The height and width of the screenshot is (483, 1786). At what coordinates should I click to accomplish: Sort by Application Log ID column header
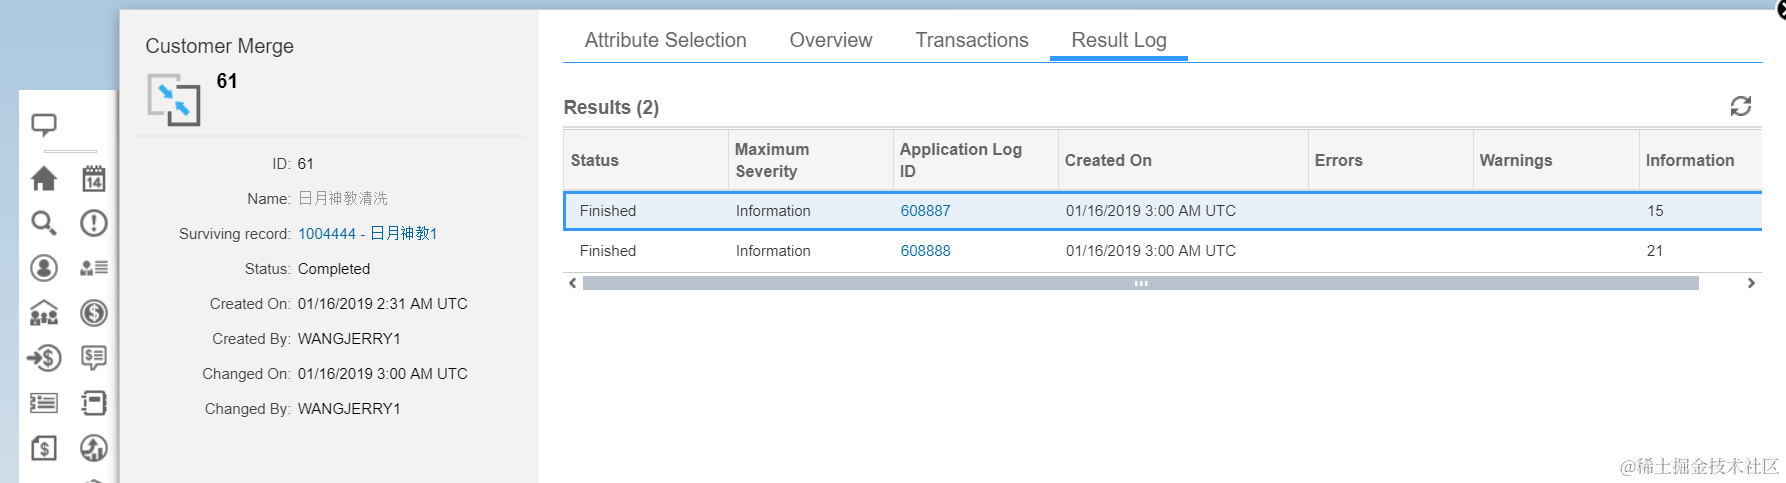coord(976,160)
